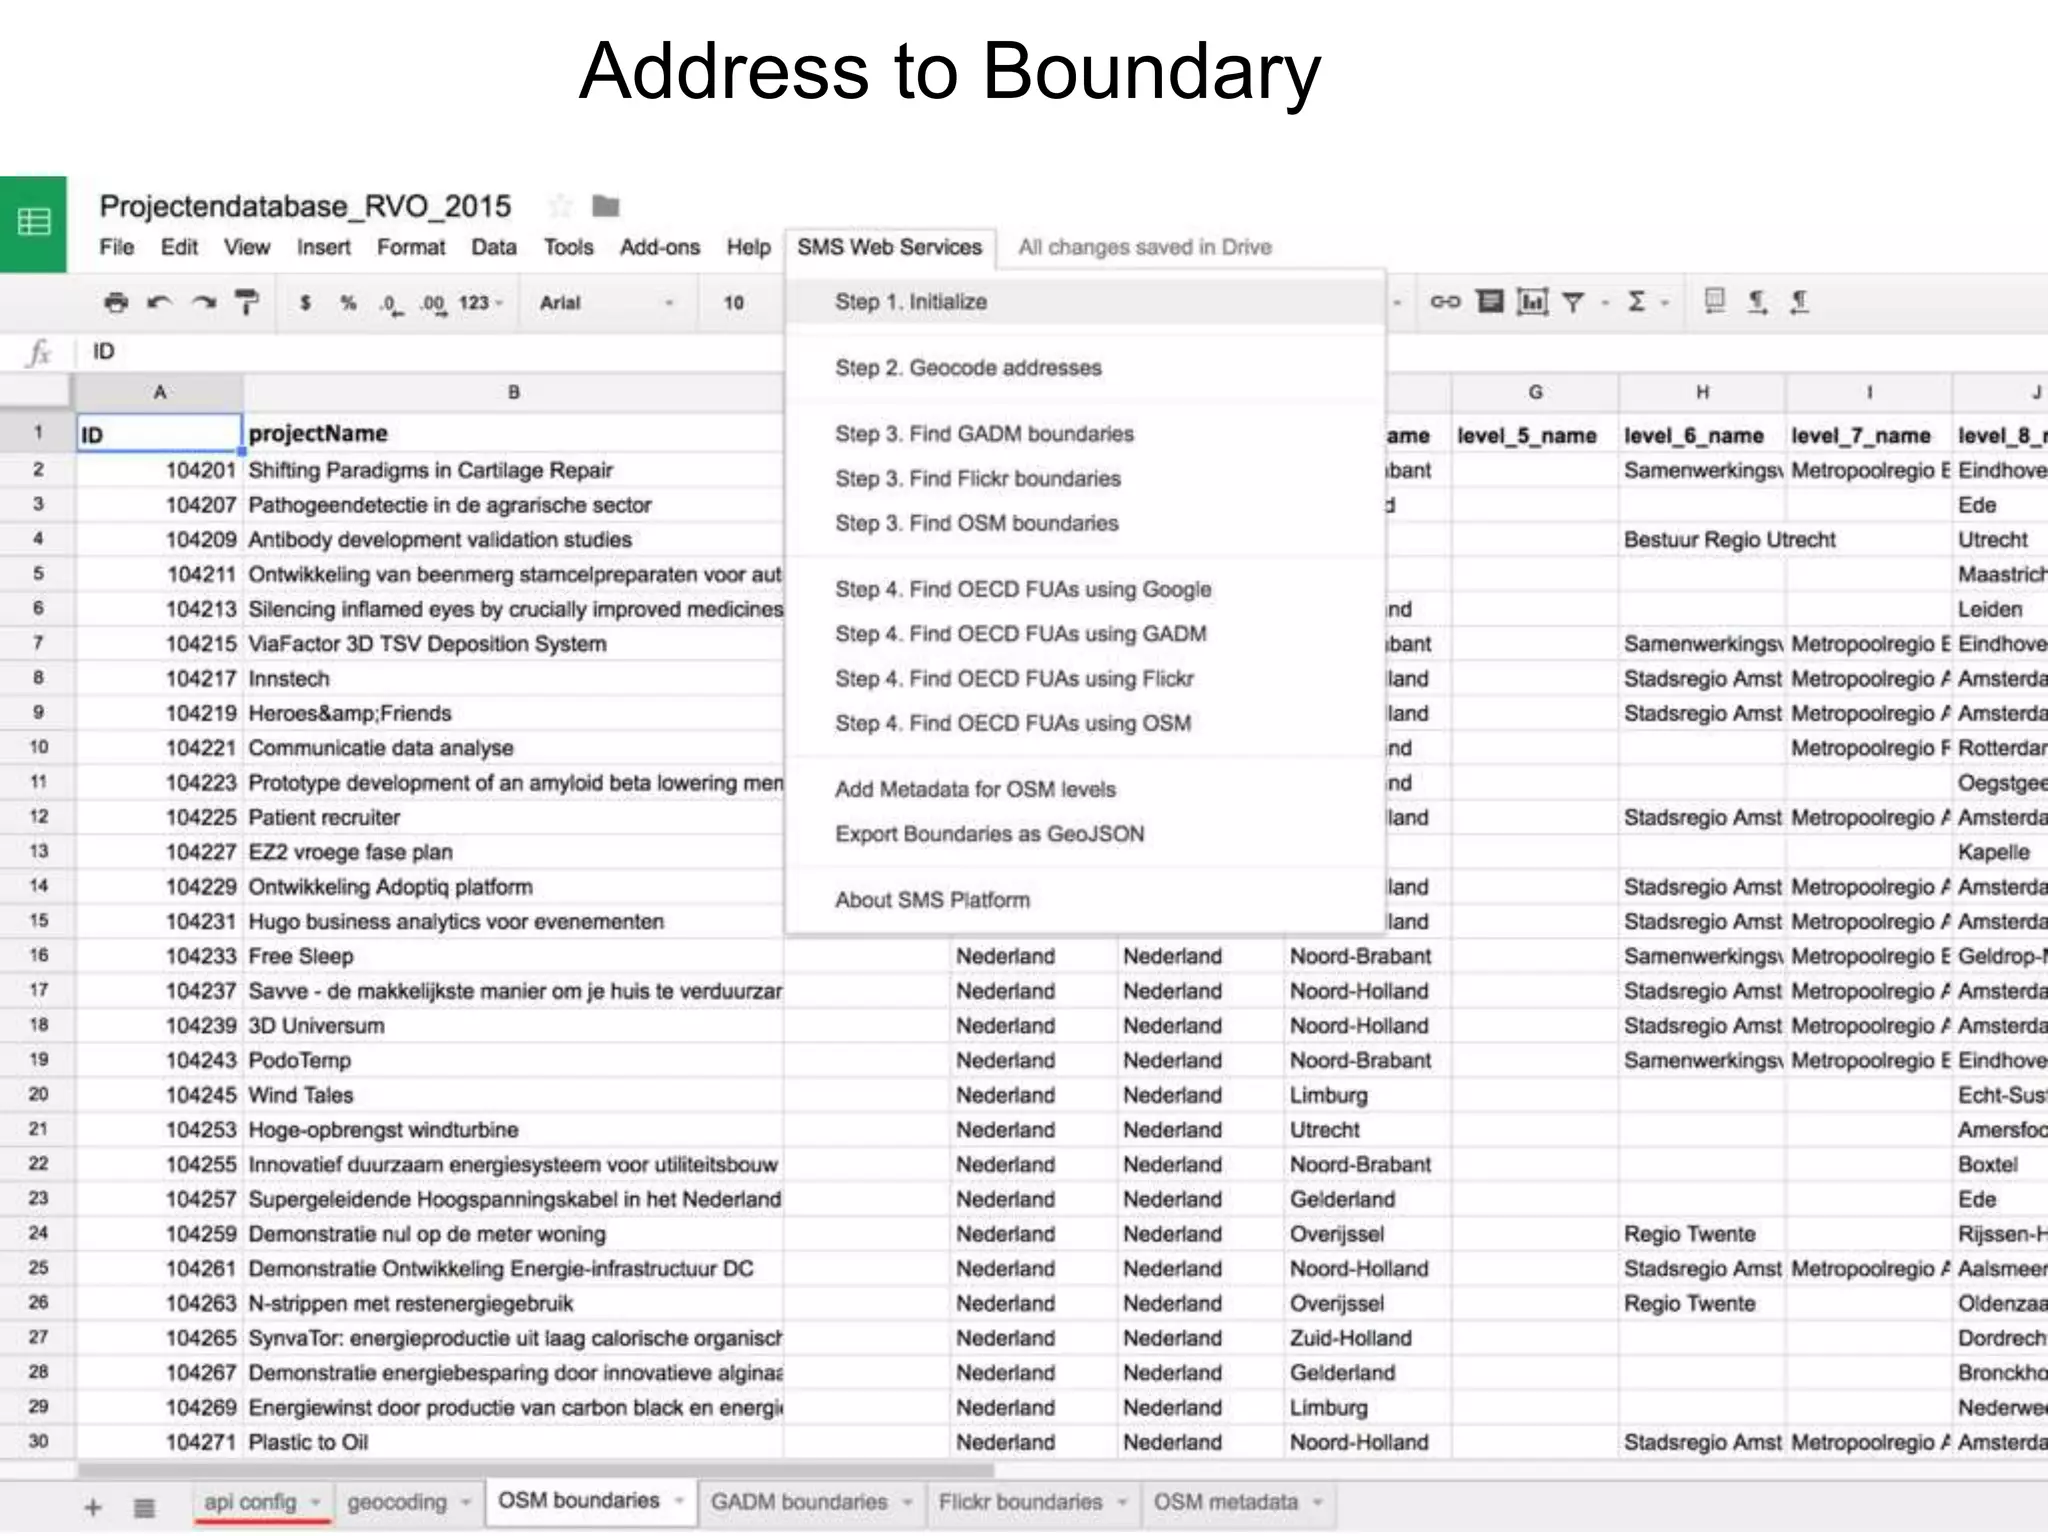Open the Tools menu
The image size is (2048, 1536).
point(568,247)
